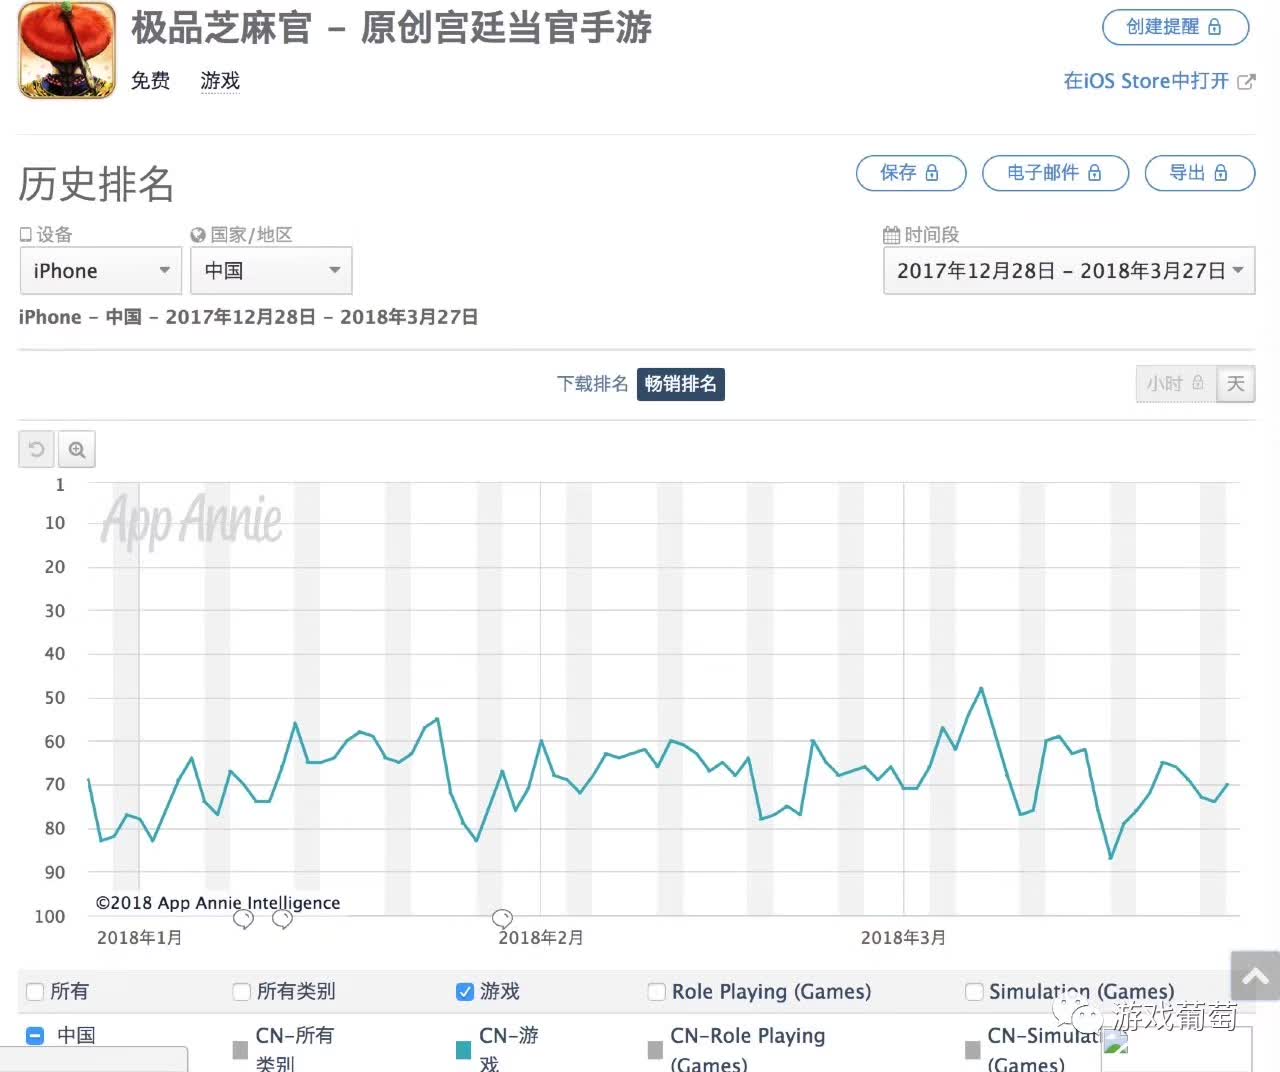Image resolution: width=1280 pixels, height=1072 pixels.
Task: Click the game app icon thumbnail
Action: [67, 50]
